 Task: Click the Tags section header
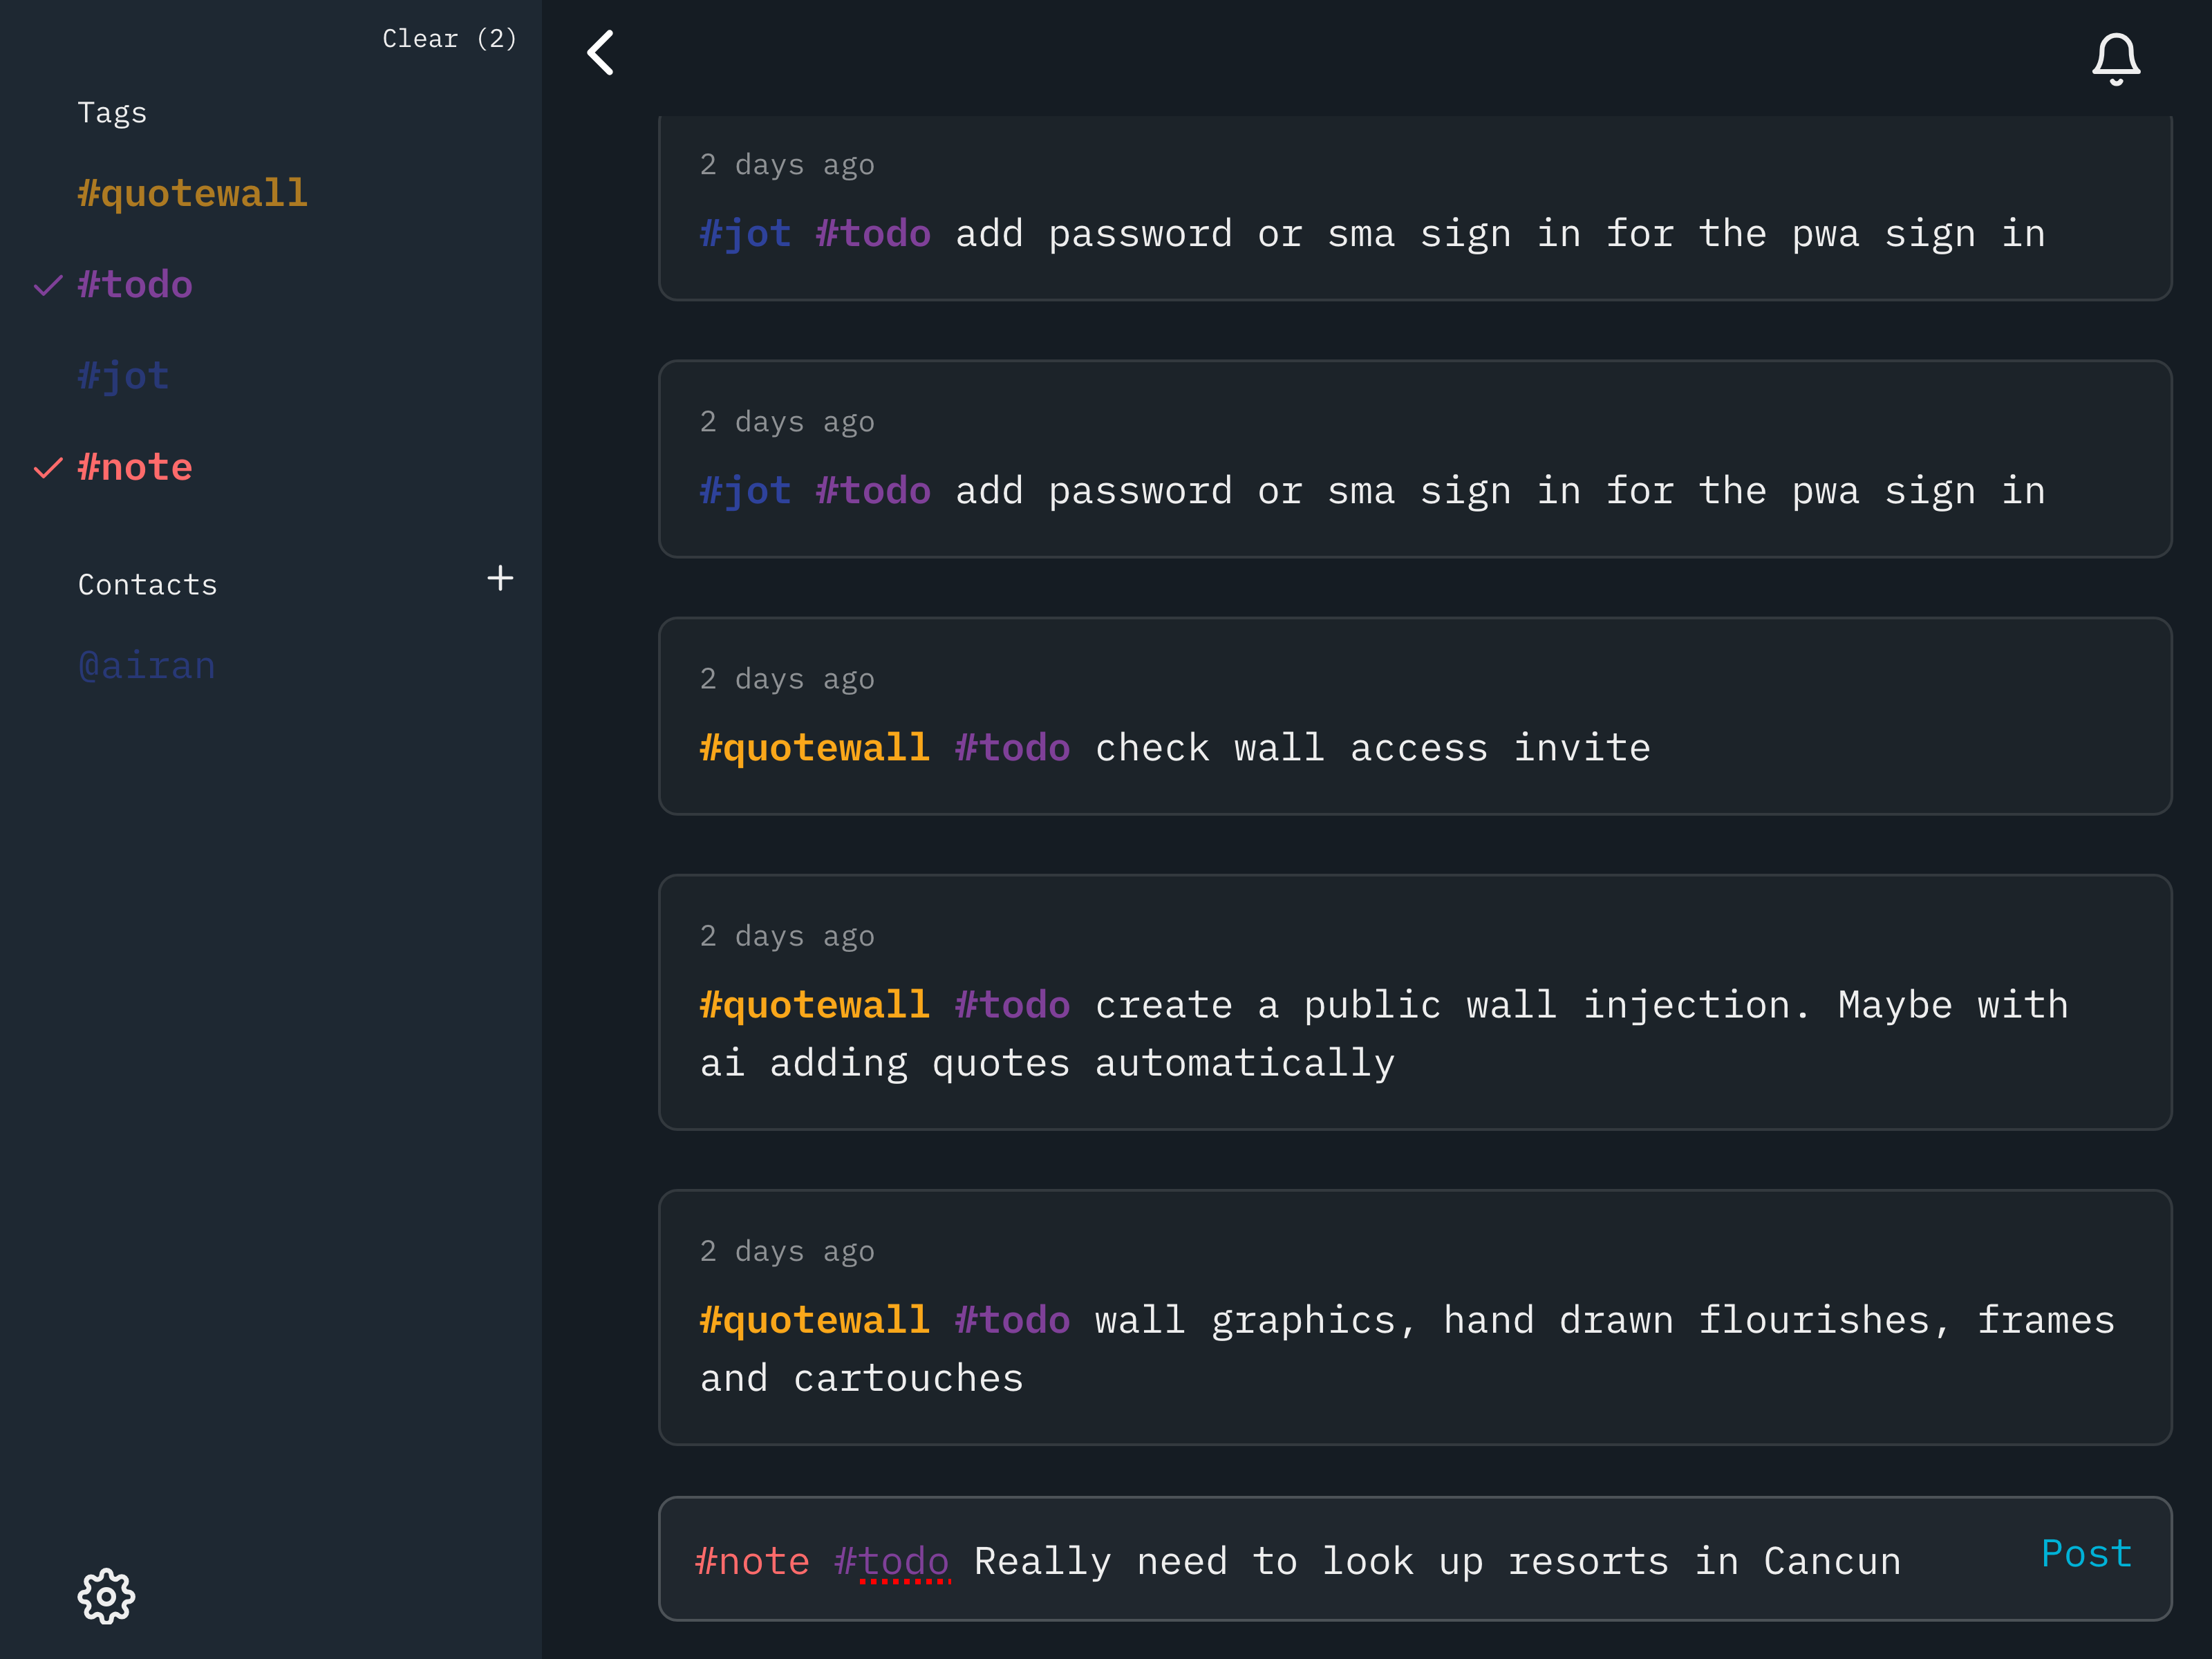(x=112, y=113)
